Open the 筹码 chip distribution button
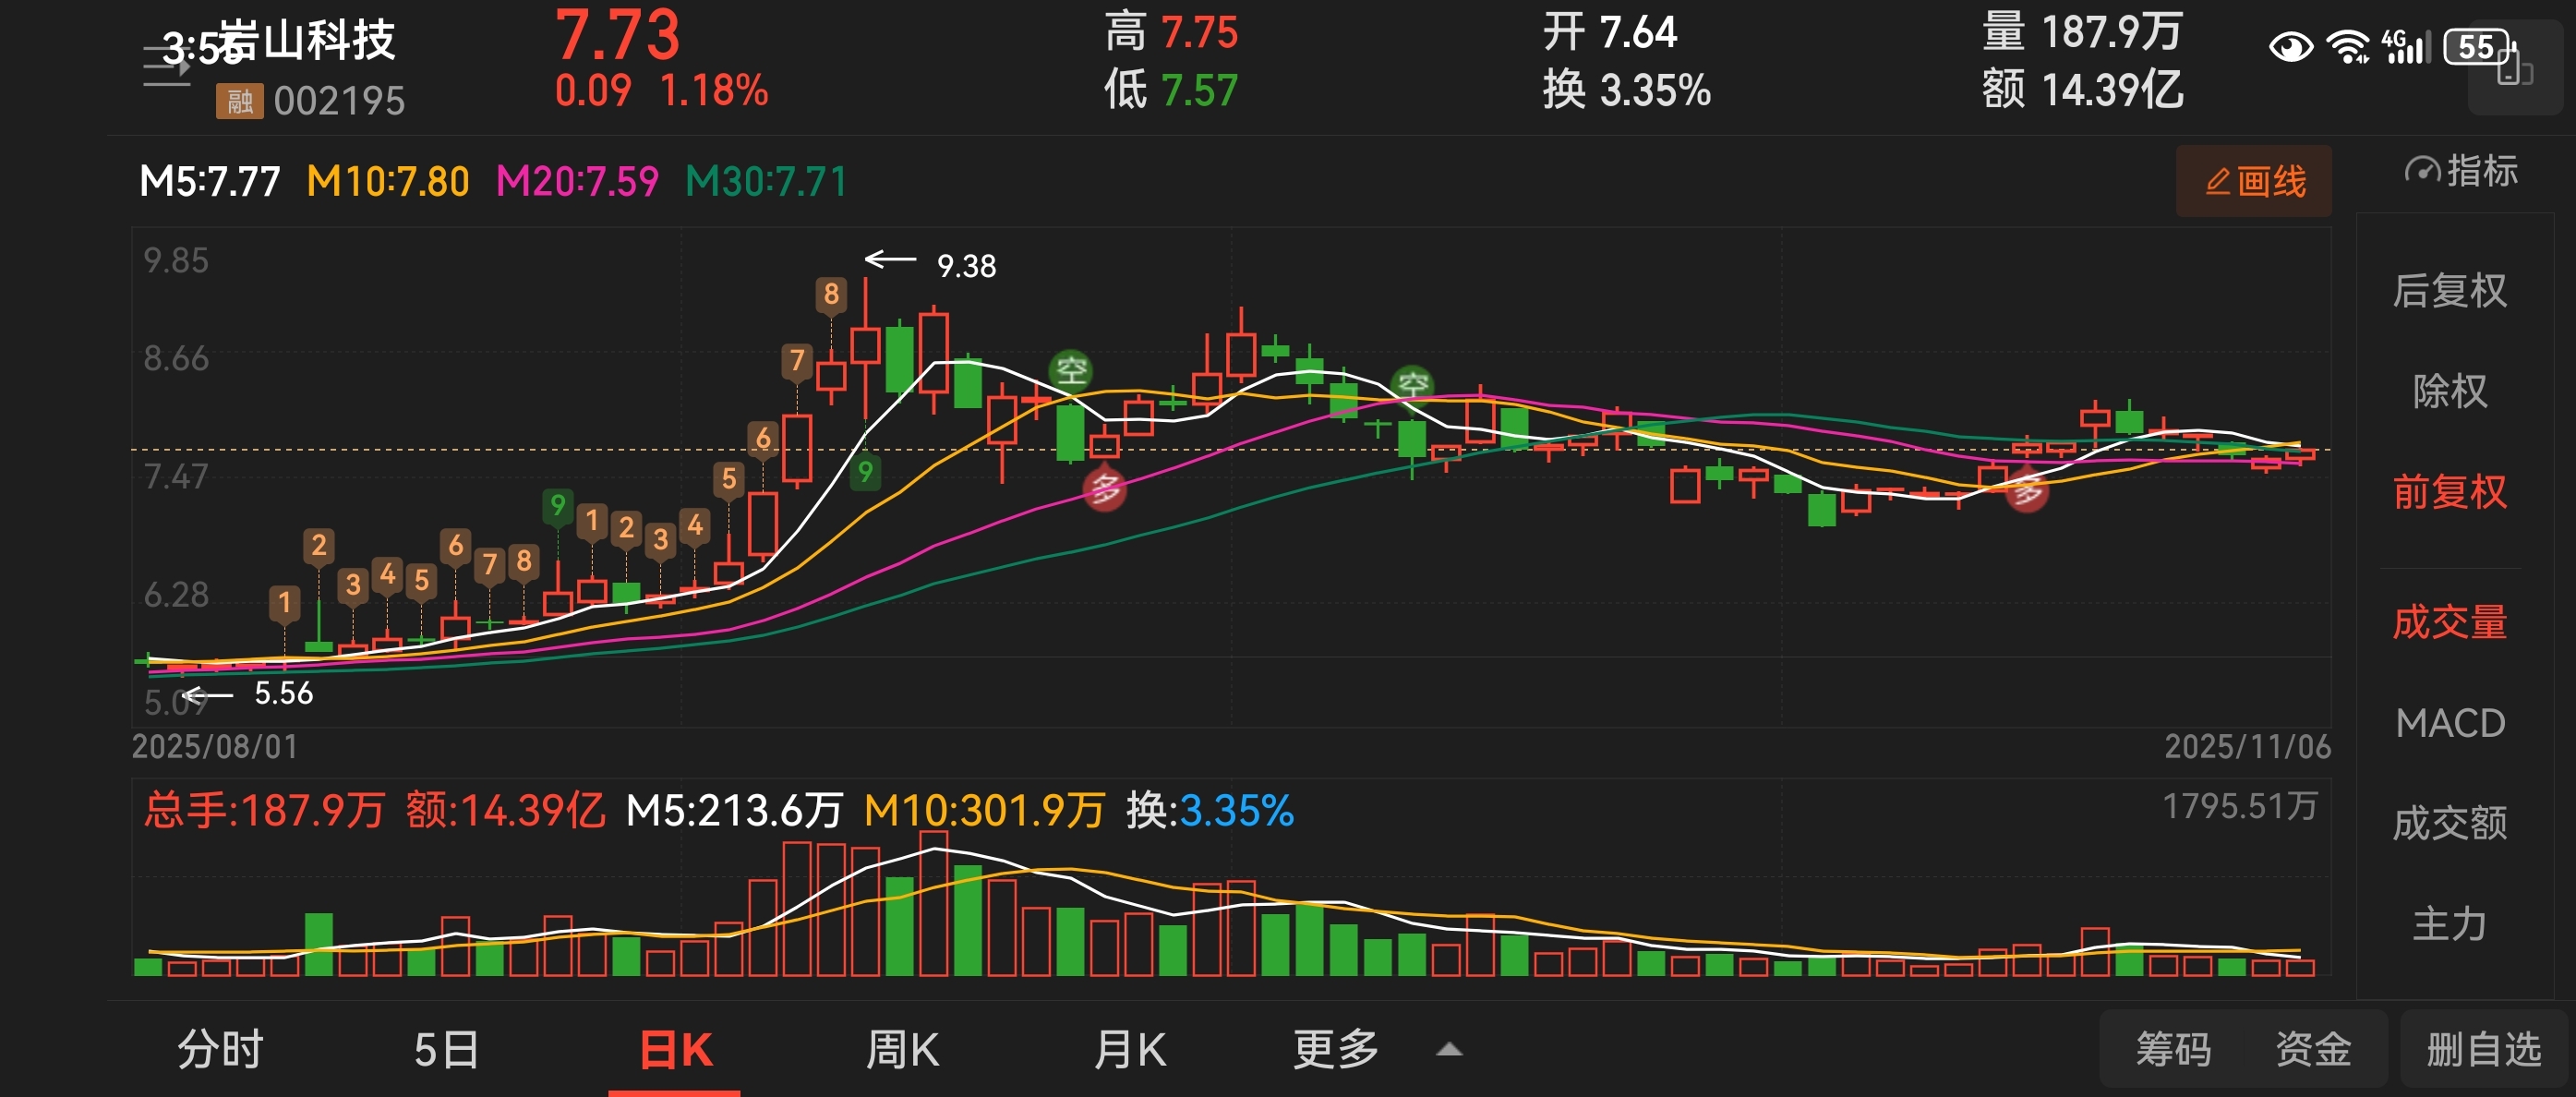 (2173, 1049)
